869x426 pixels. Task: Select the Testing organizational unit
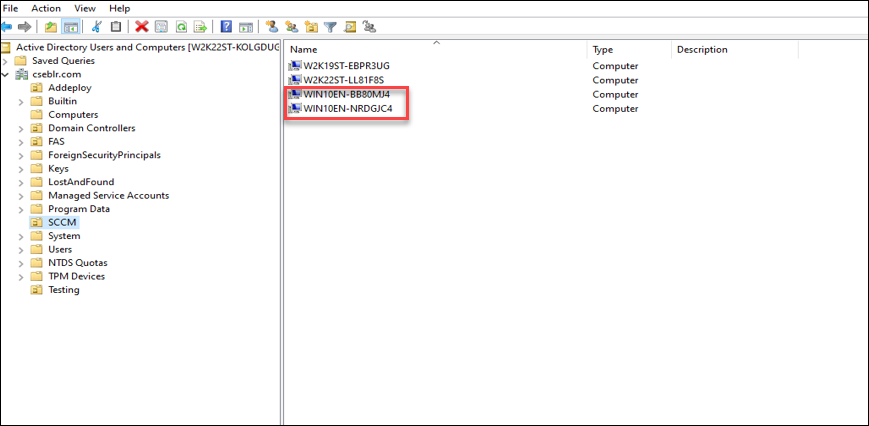64,290
